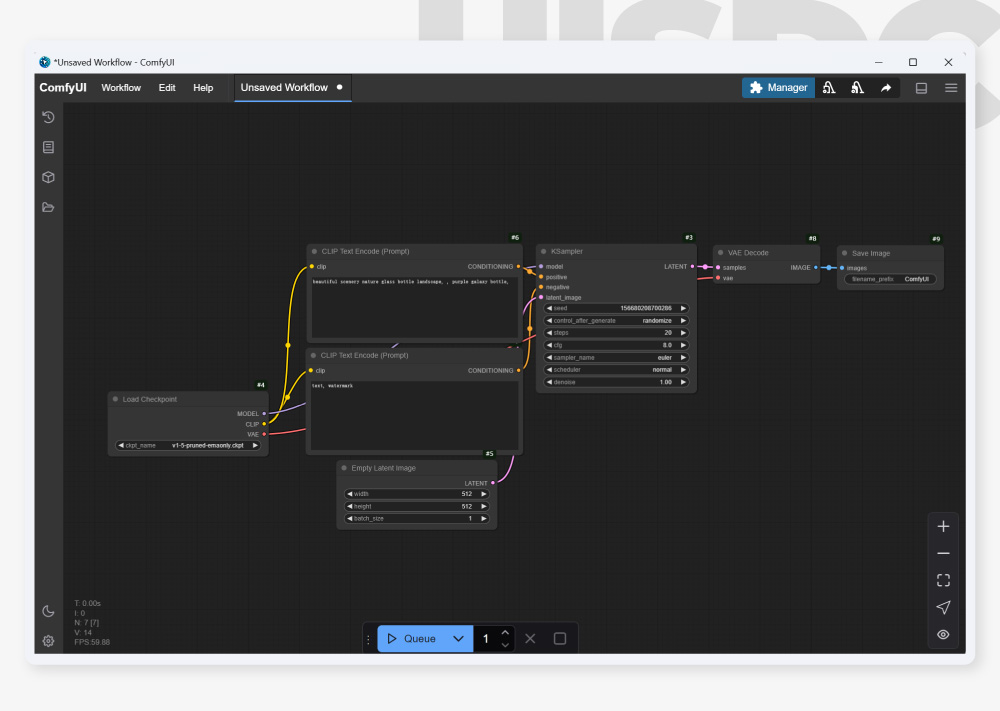Click the positive prompt text box
Viewport: 1000px width, 711px height.
tap(415, 306)
